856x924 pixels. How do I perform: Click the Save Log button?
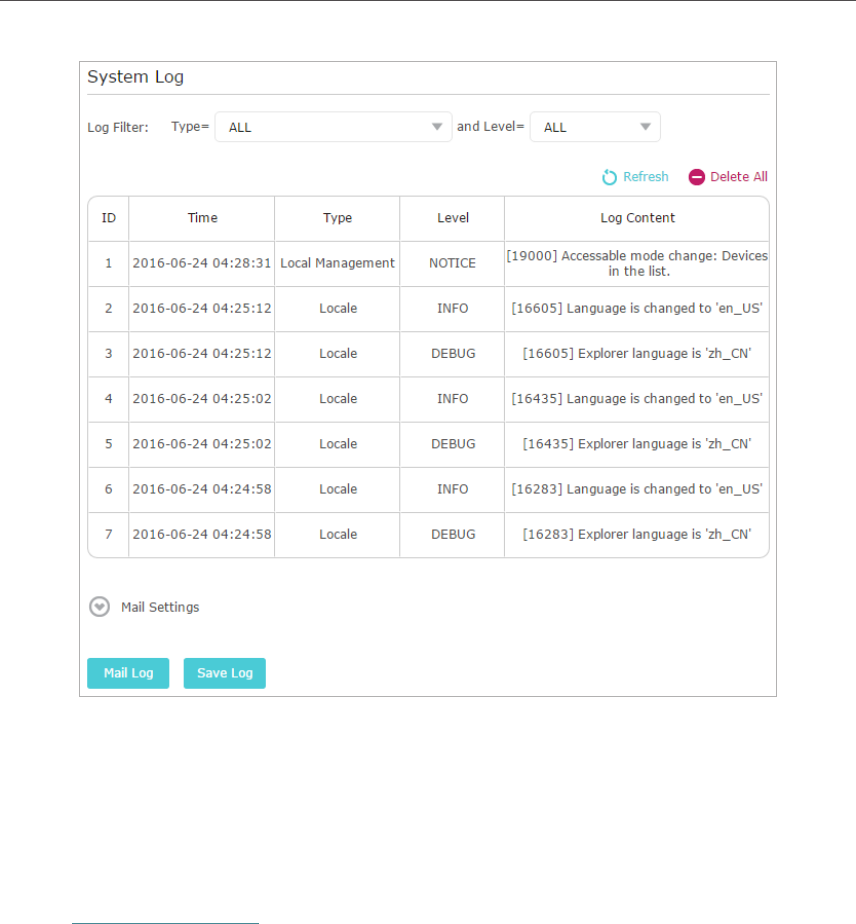tap(224, 673)
